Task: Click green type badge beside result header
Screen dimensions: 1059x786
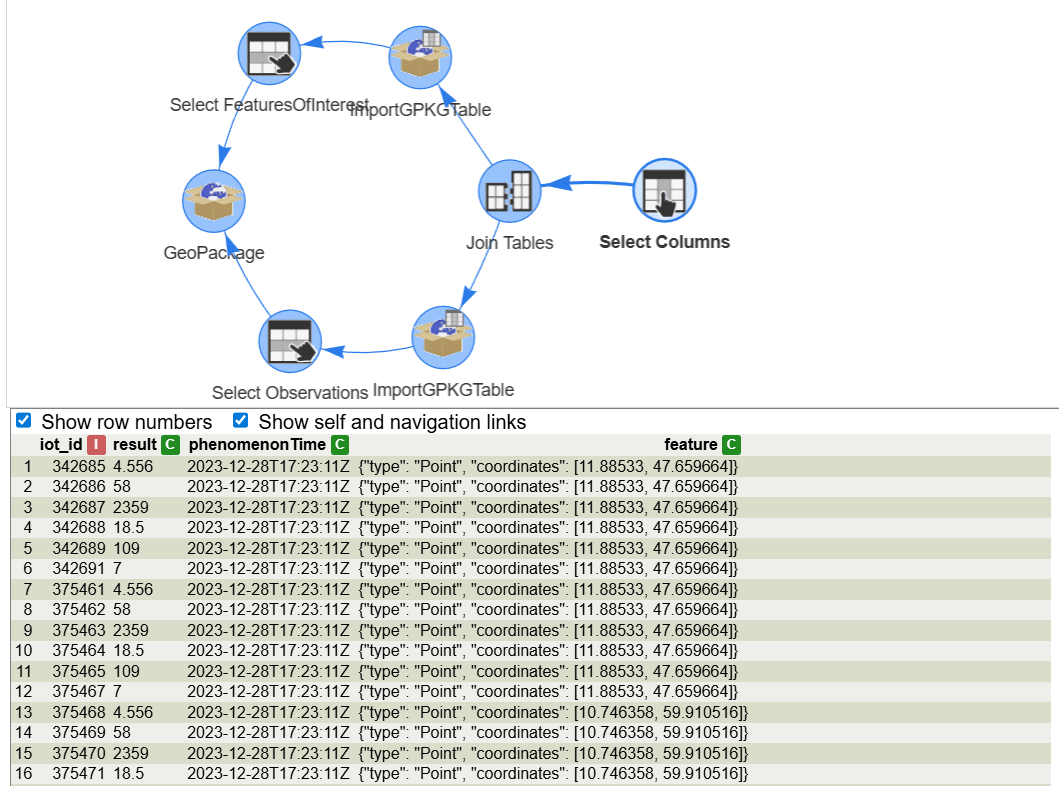Action: tap(170, 444)
